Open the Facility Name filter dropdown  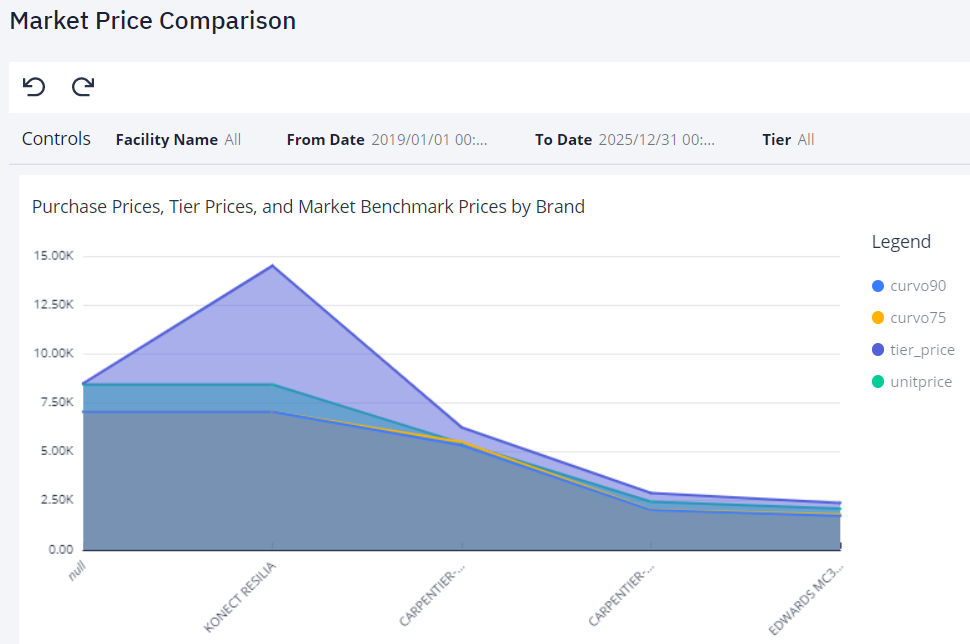pyautogui.click(x=232, y=139)
